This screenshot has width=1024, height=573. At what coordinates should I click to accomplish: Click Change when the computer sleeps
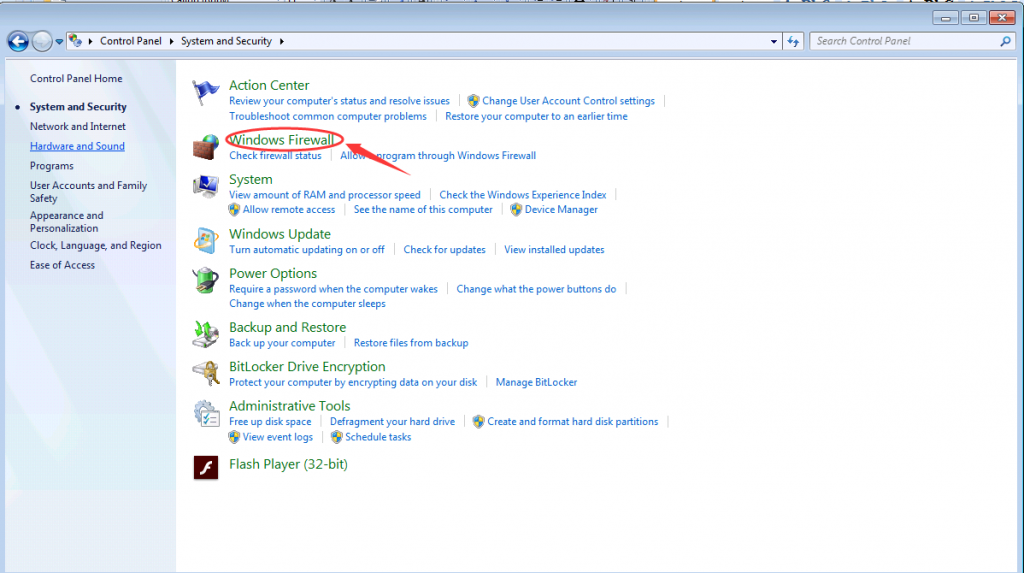coord(307,304)
